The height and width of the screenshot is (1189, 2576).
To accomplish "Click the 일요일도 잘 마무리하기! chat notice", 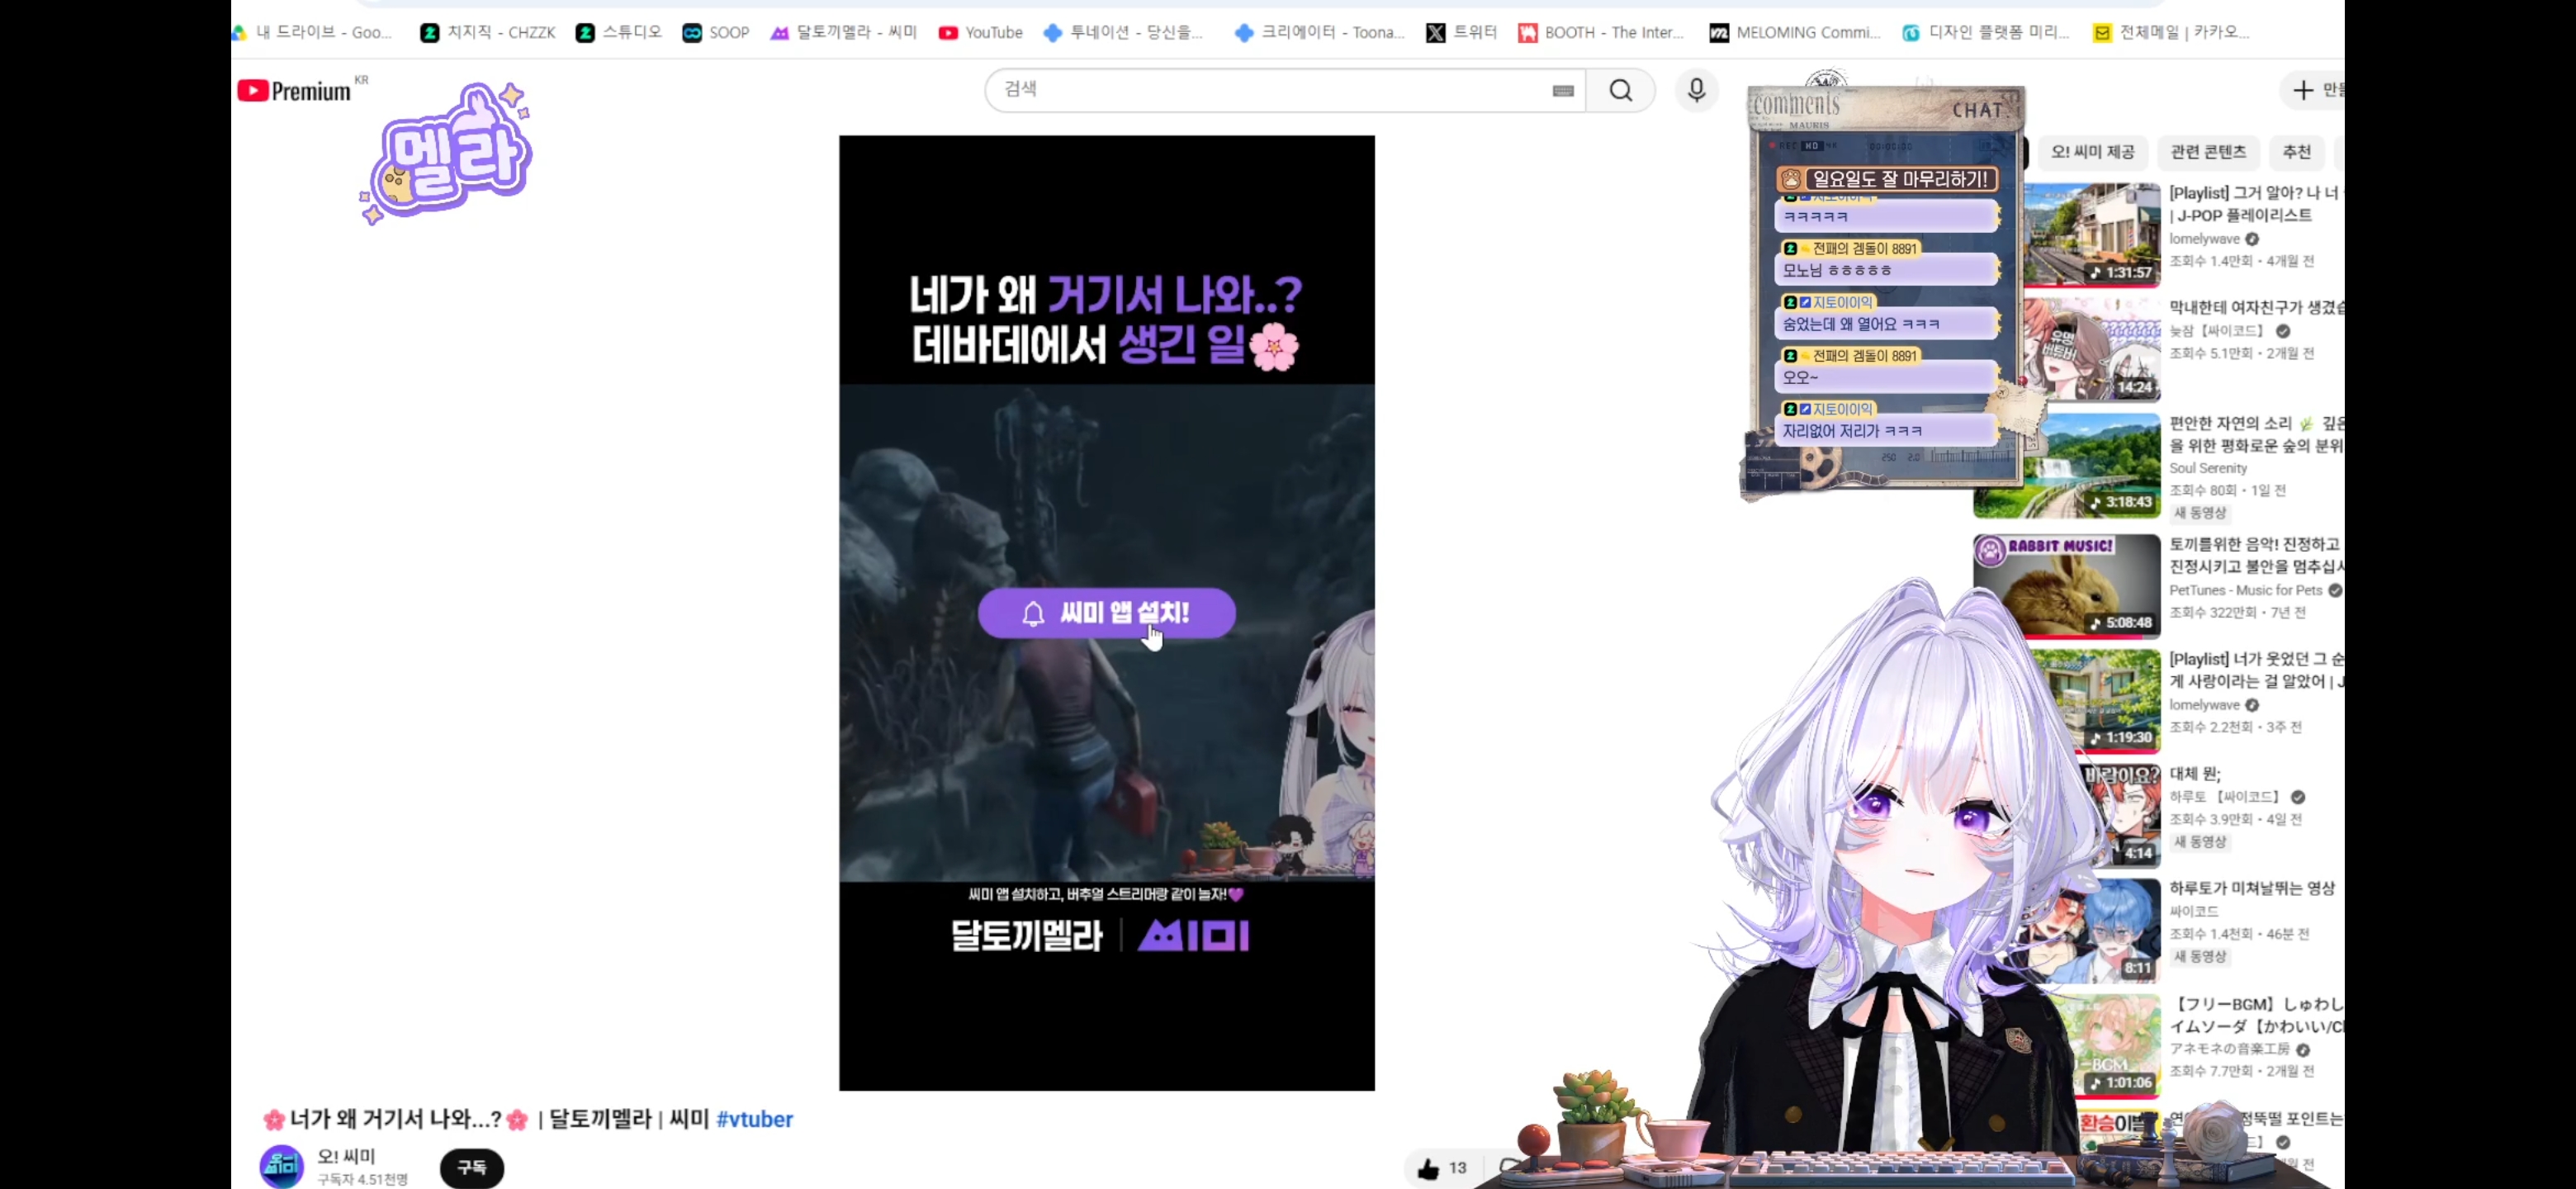I will (1887, 179).
